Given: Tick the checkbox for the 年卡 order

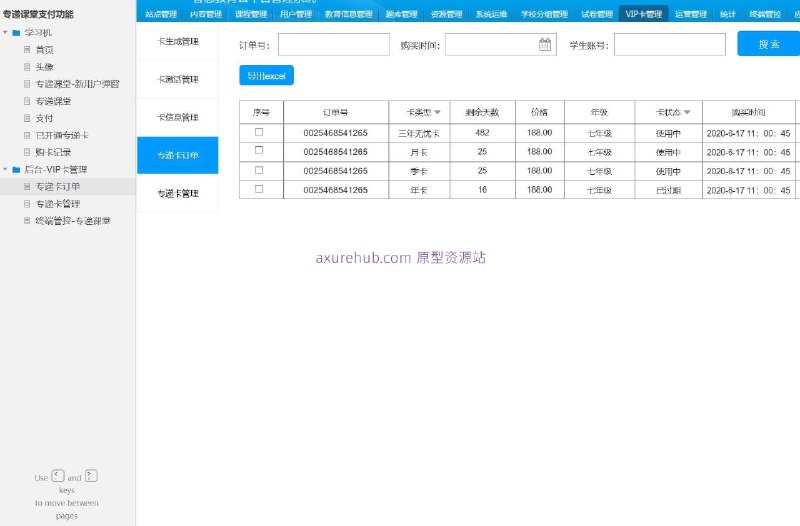Looking at the screenshot, I should 259,189.
